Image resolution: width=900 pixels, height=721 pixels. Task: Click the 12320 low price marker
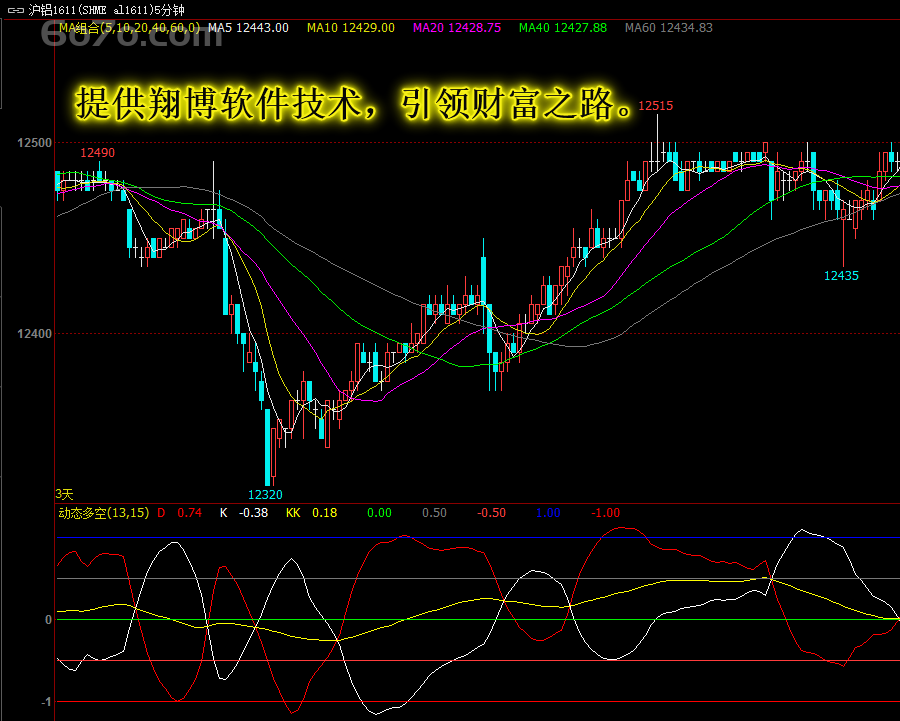(x=265, y=494)
